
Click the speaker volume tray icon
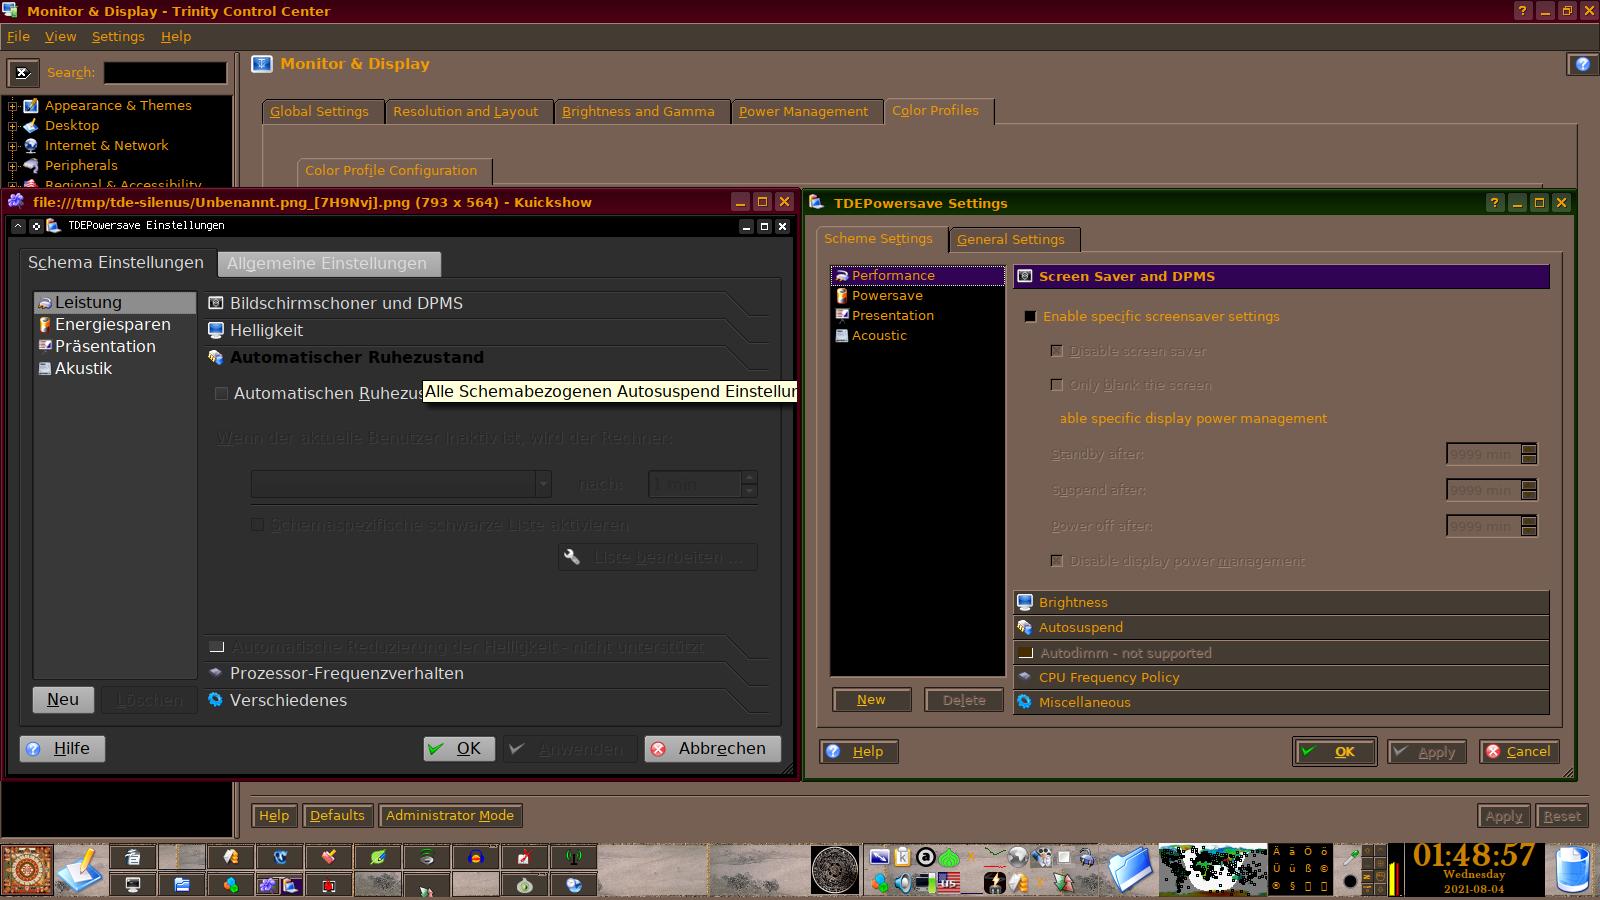[x=902, y=883]
